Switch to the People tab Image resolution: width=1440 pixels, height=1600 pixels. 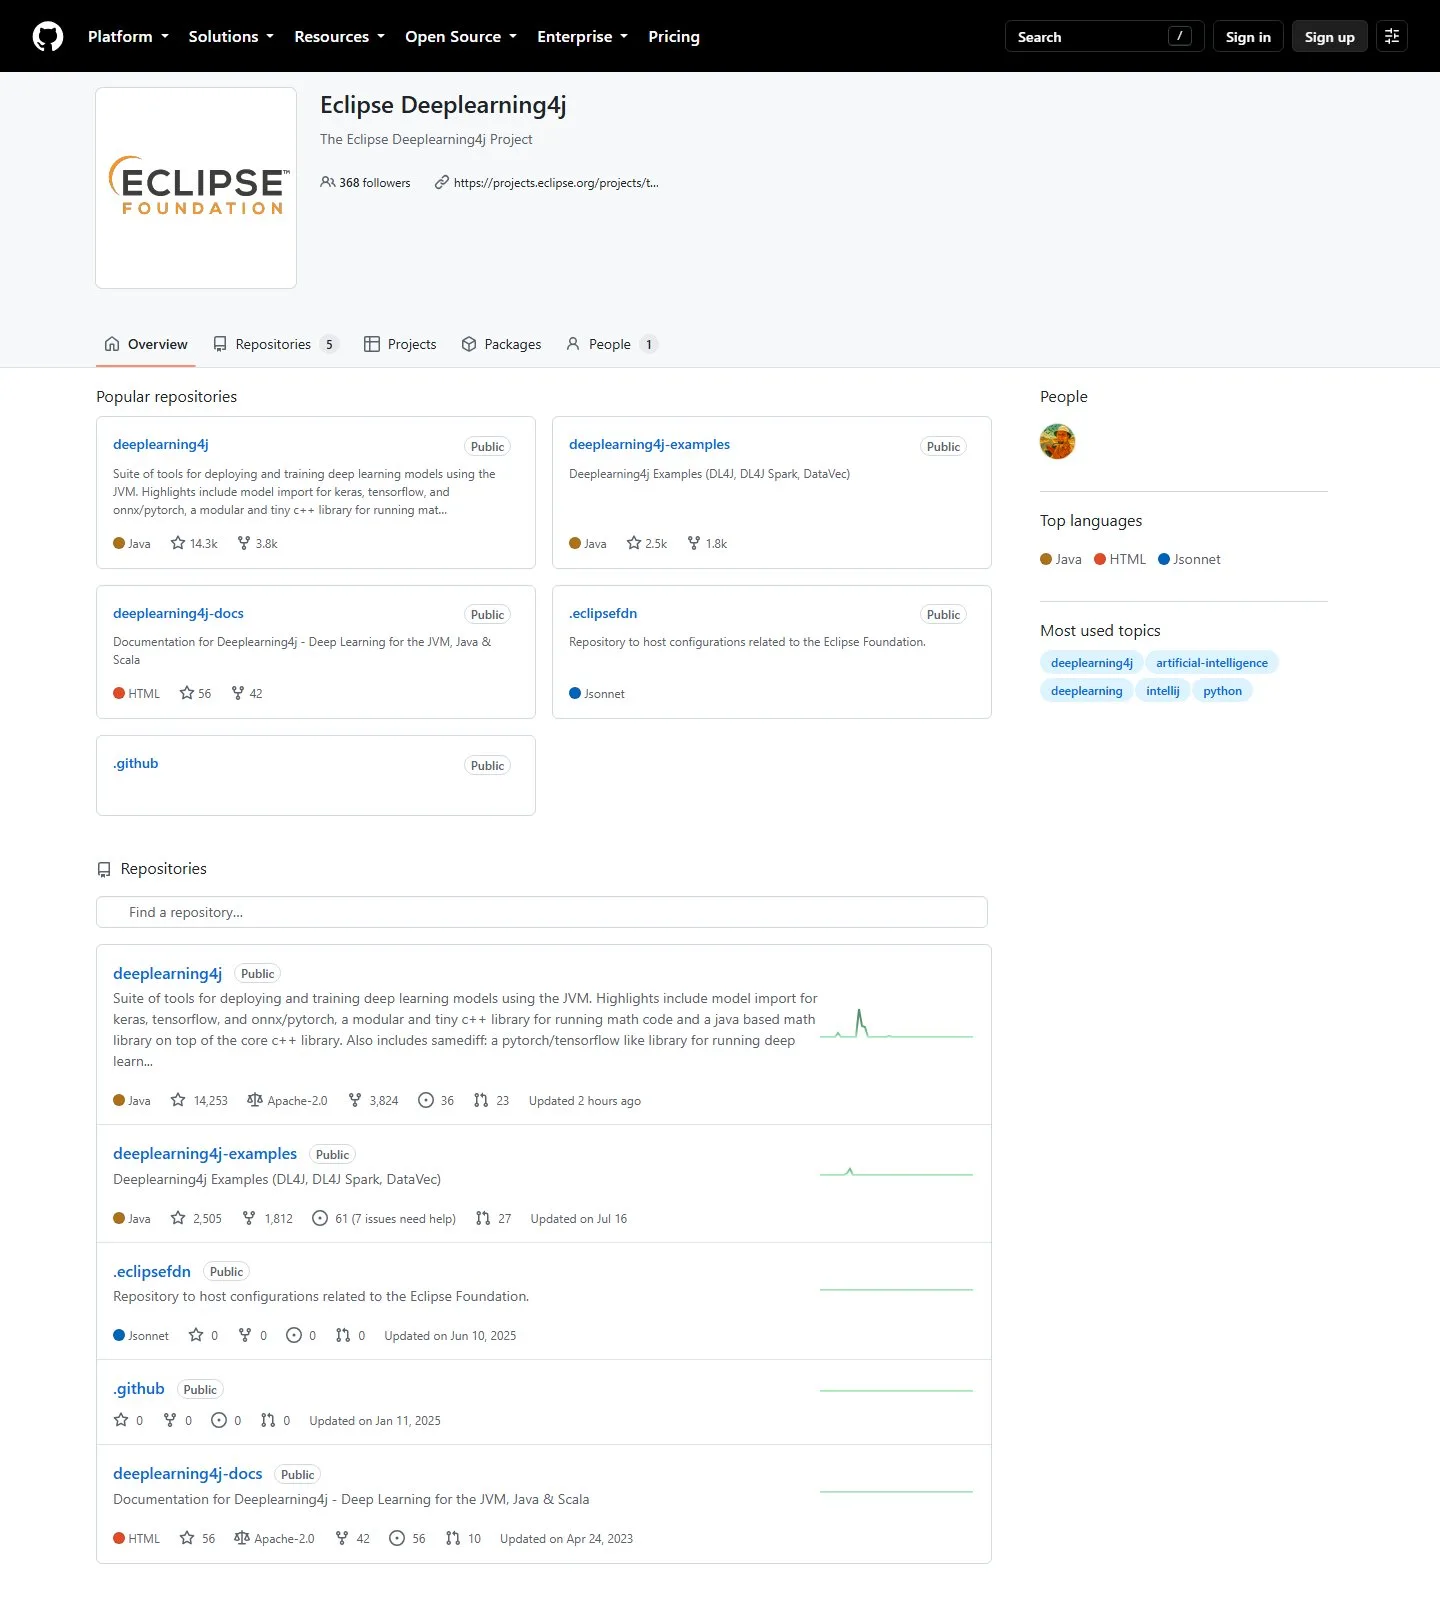(x=612, y=344)
